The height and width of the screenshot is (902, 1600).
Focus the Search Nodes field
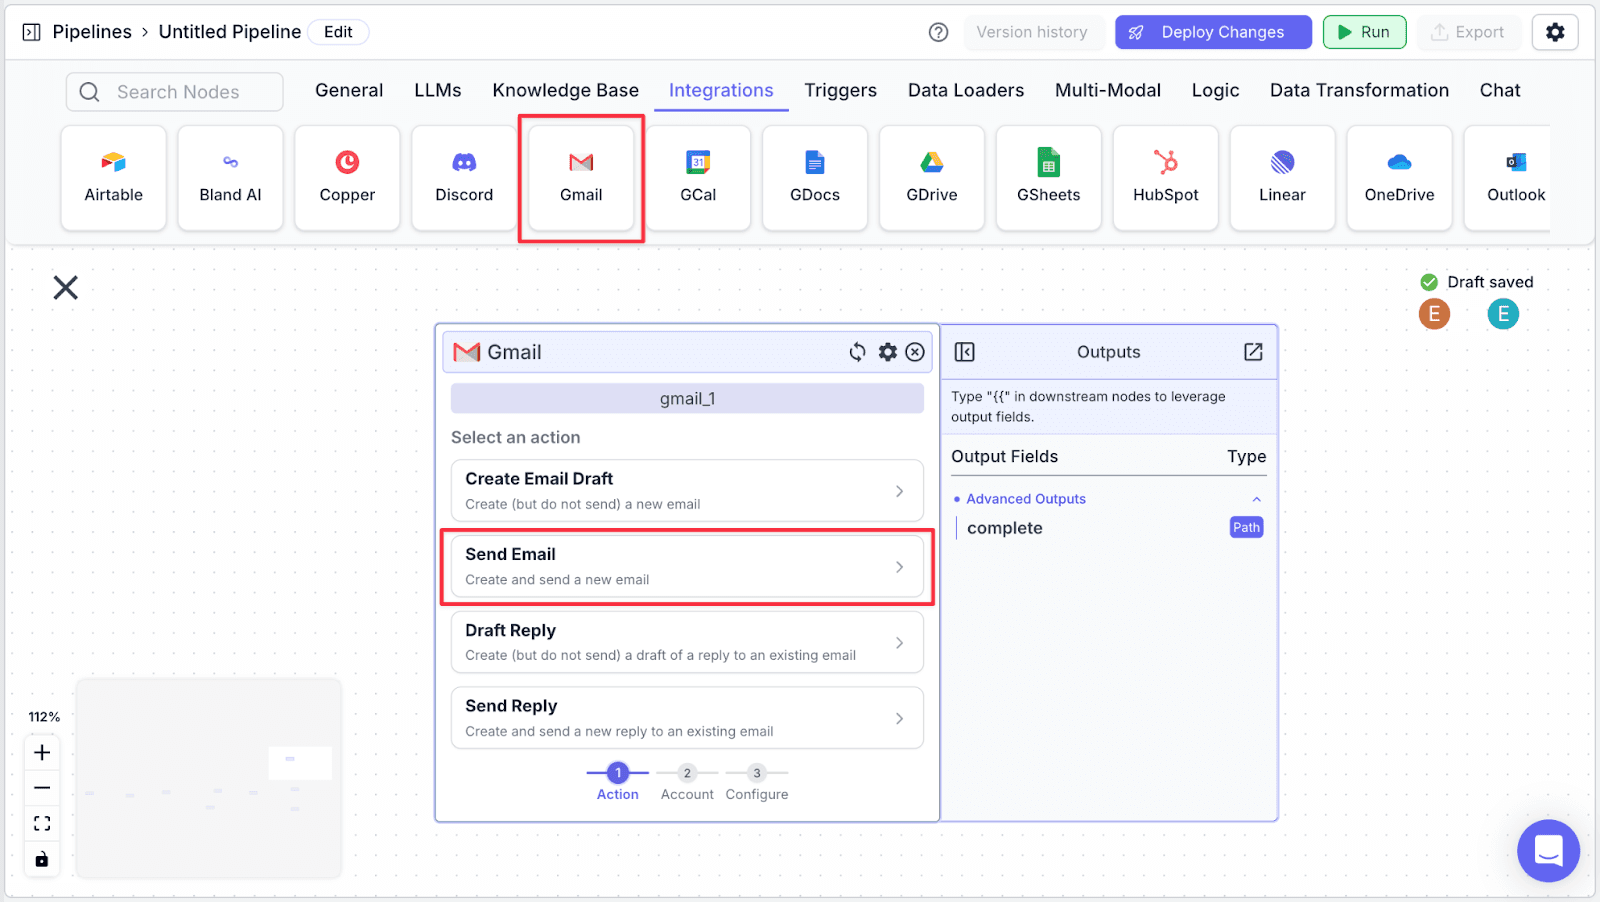tap(175, 92)
